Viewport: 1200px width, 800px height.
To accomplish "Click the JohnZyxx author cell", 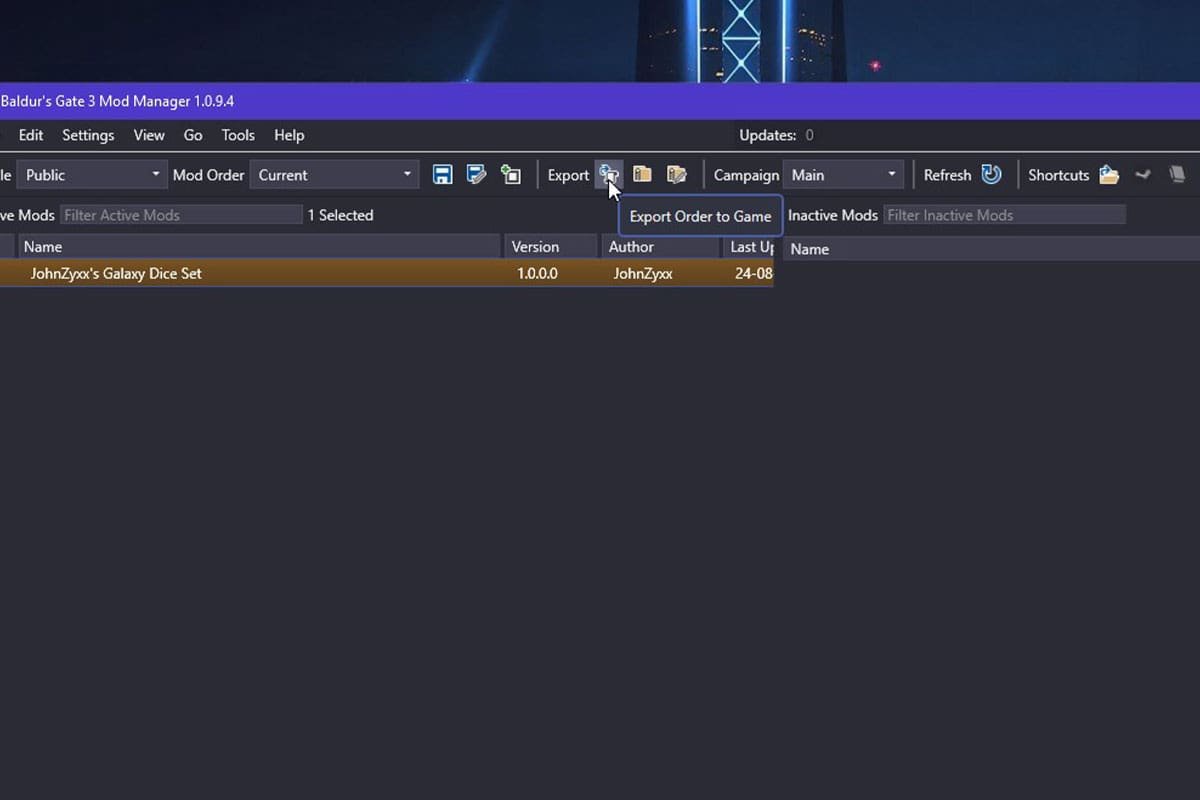I will [643, 273].
